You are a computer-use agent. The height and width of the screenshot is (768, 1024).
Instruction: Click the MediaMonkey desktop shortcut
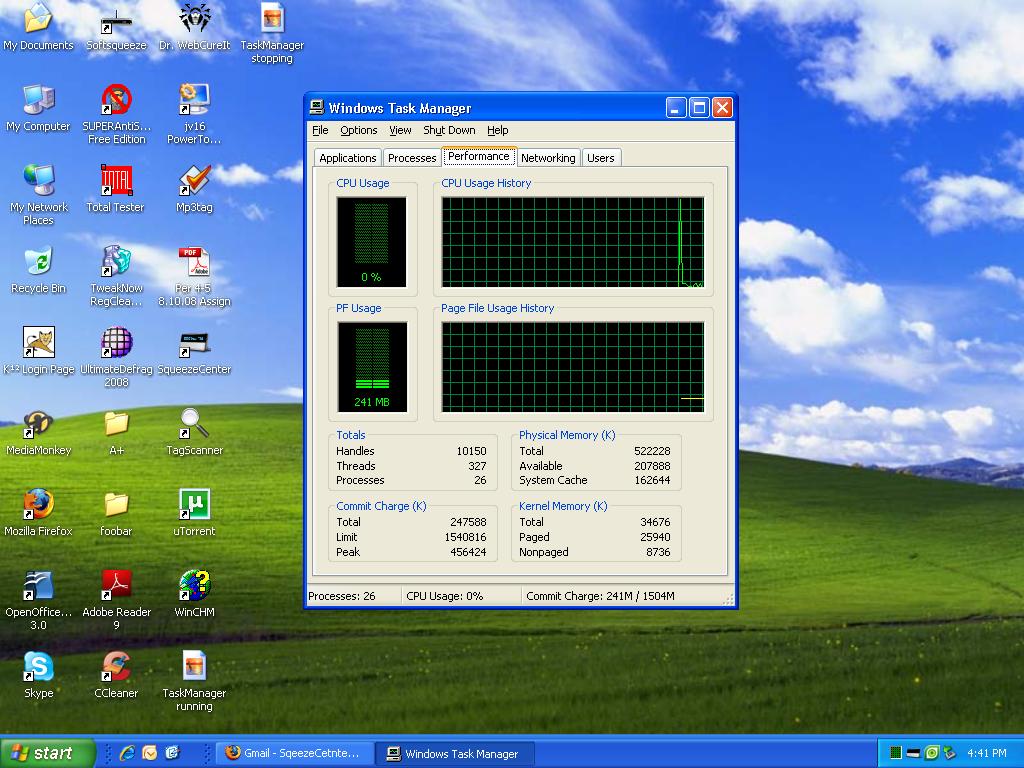[x=38, y=424]
